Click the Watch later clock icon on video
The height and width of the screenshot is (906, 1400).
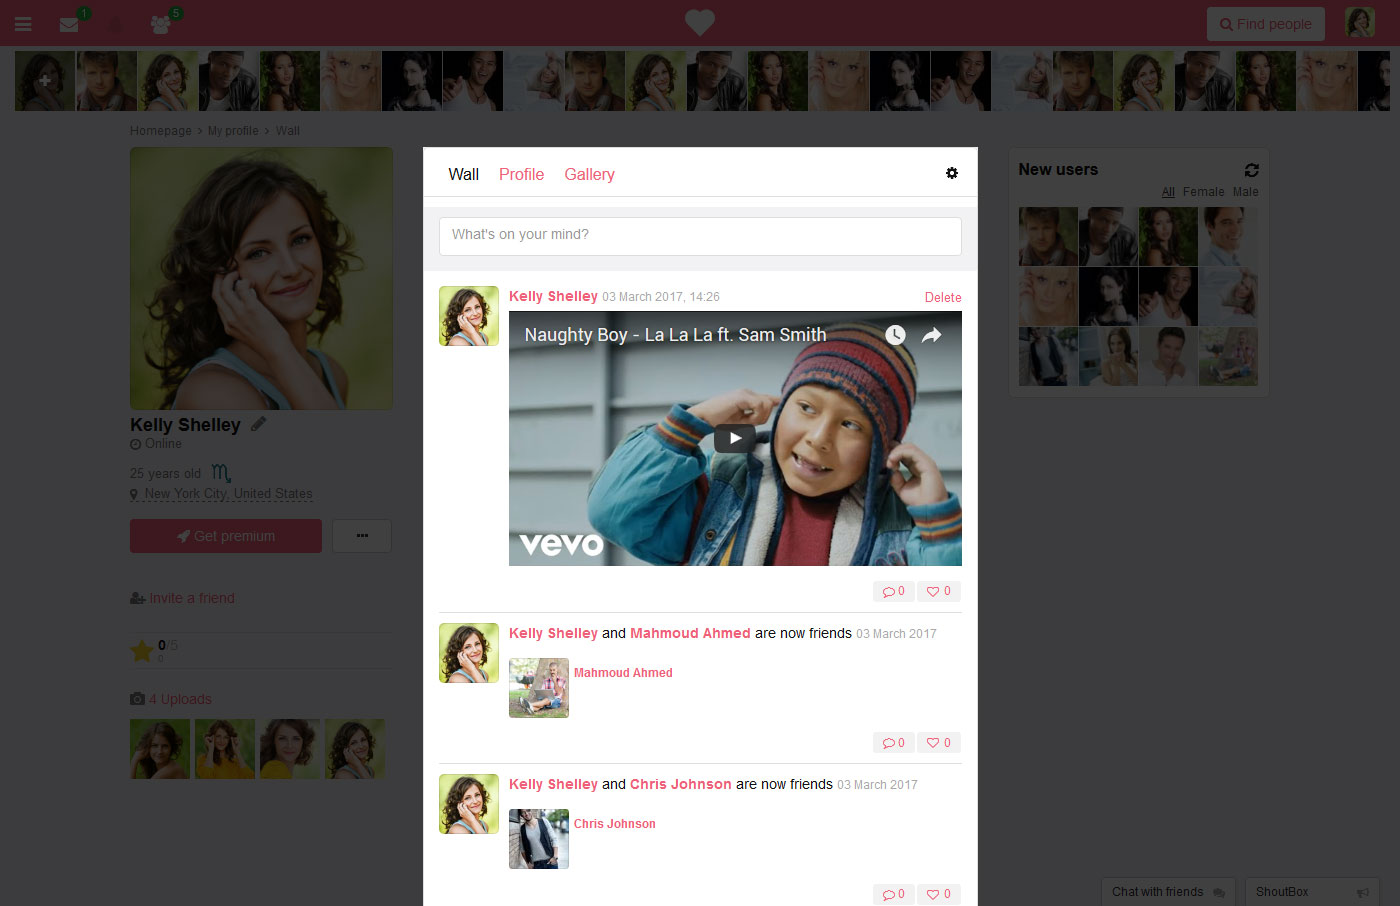(x=895, y=335)
